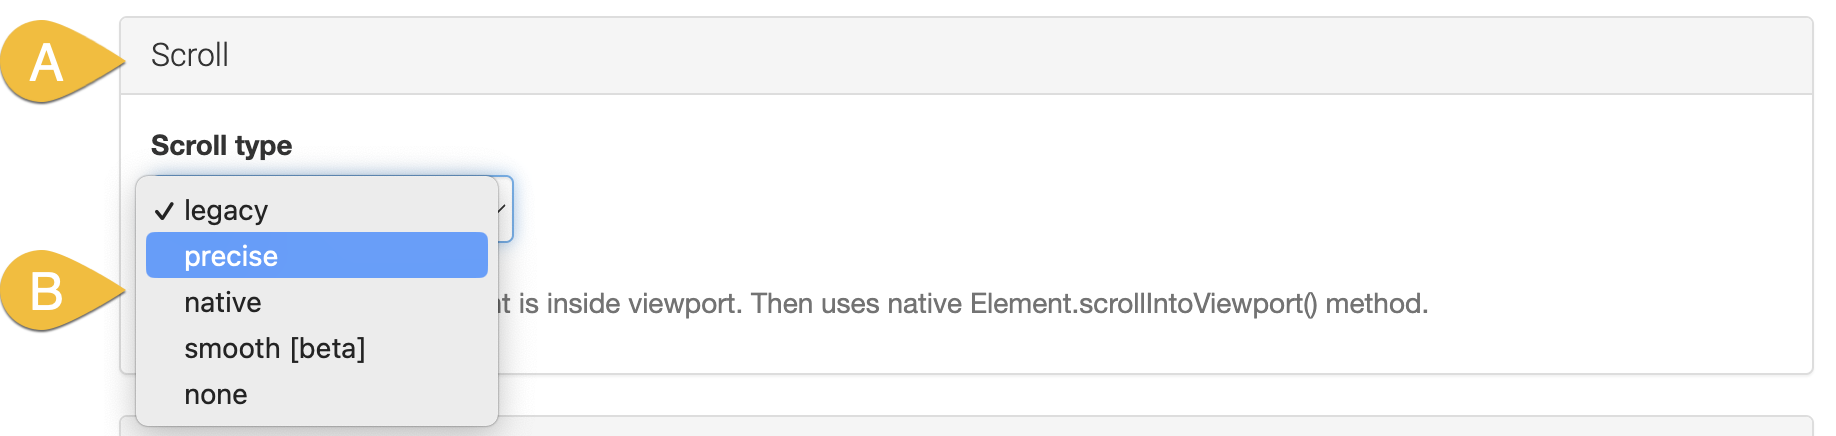Click the Scroll type field label
Viewport: 1836px width, 436px height.
coord(221,146)
